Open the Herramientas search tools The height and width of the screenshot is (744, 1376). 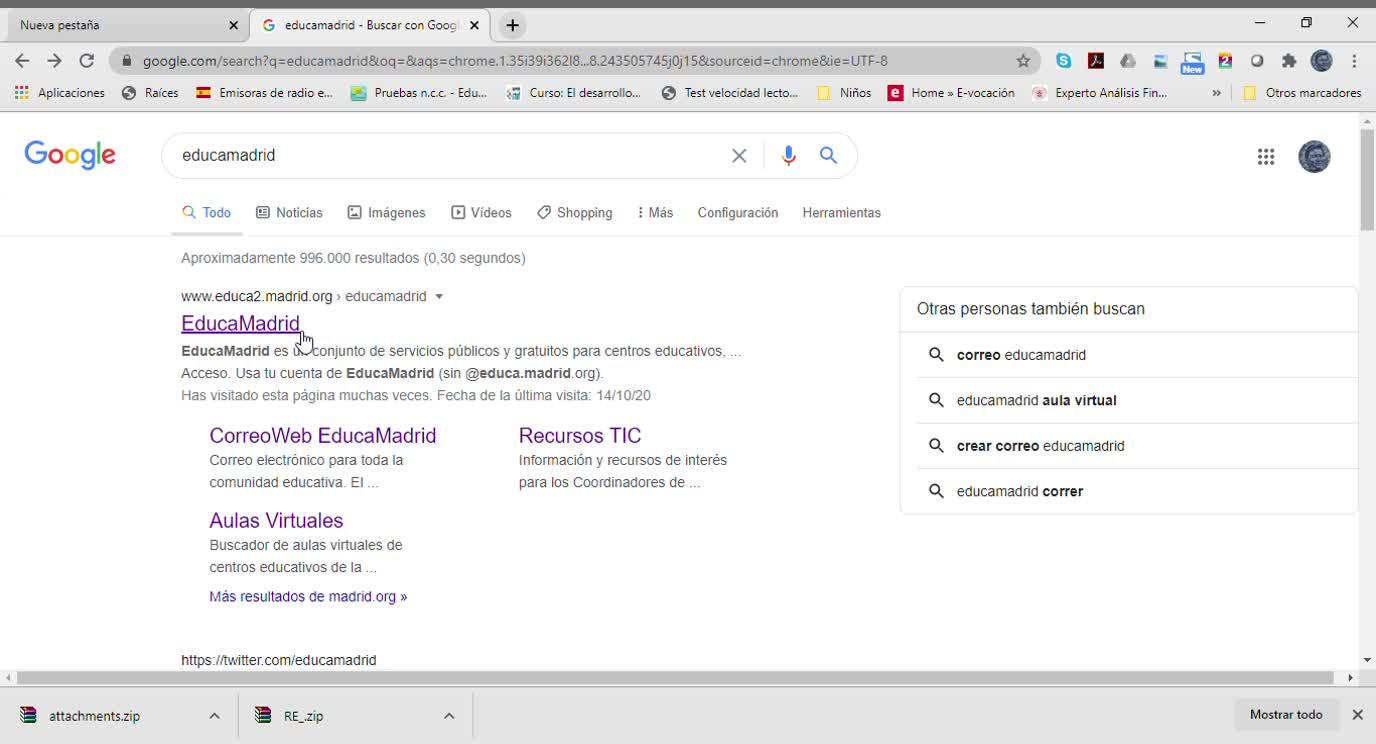pyautogui.click(x=841, y=213)
